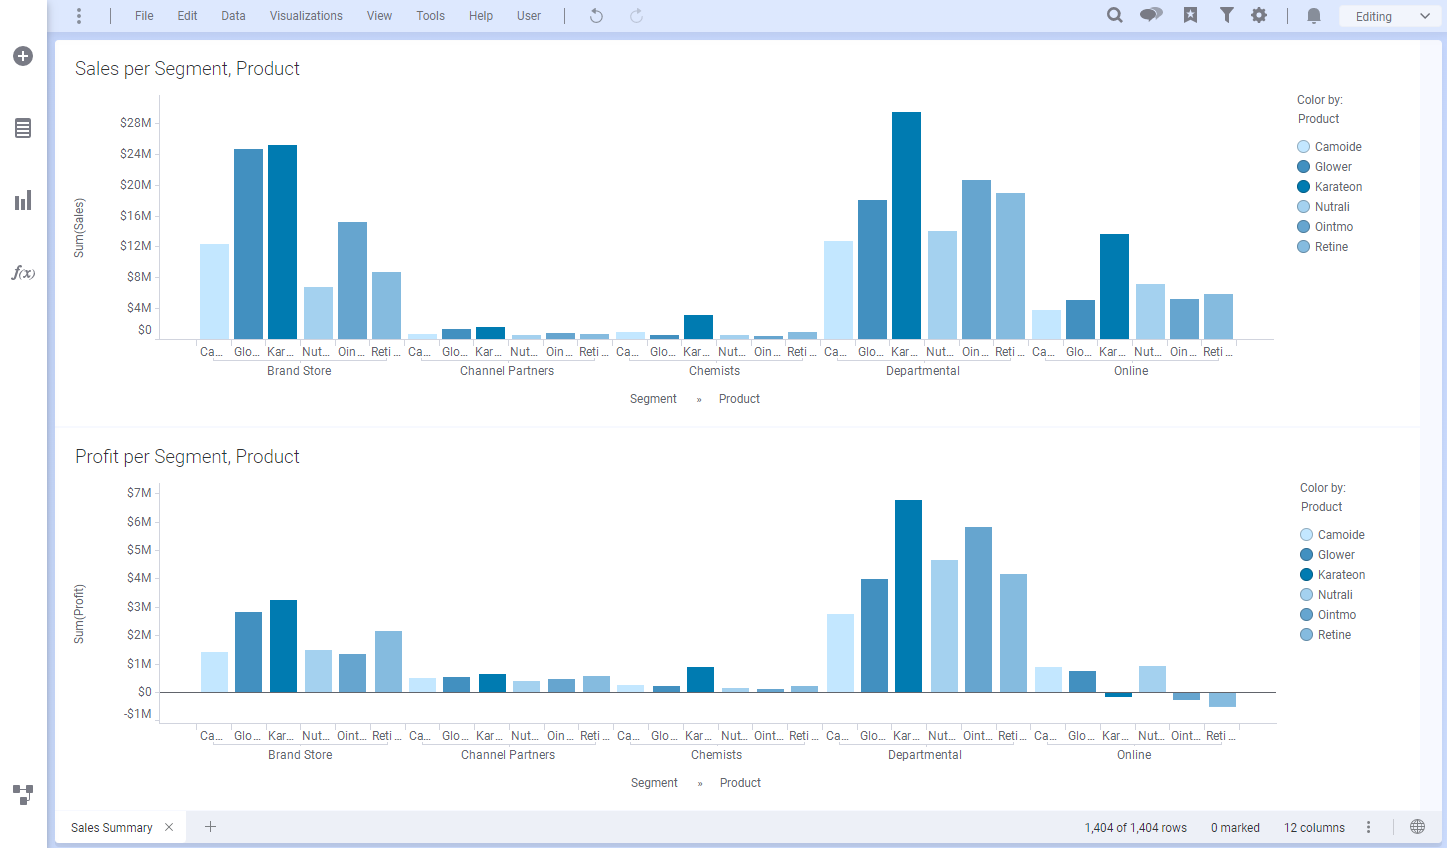Viewport: 1447px width, 848px height.
Task: Expand the Editing mode dropdown
Action: 1390,16
